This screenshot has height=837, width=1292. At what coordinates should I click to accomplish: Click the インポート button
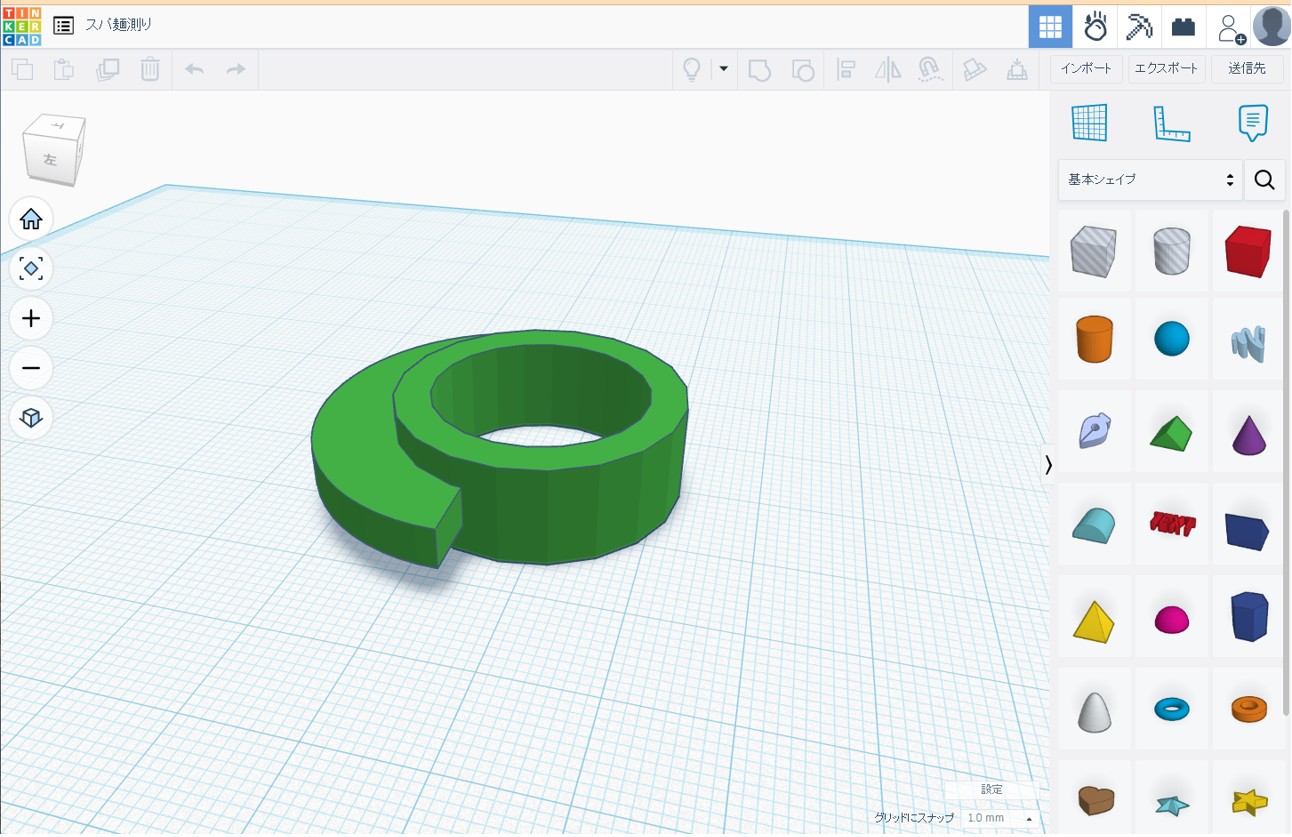[1086, 69]
